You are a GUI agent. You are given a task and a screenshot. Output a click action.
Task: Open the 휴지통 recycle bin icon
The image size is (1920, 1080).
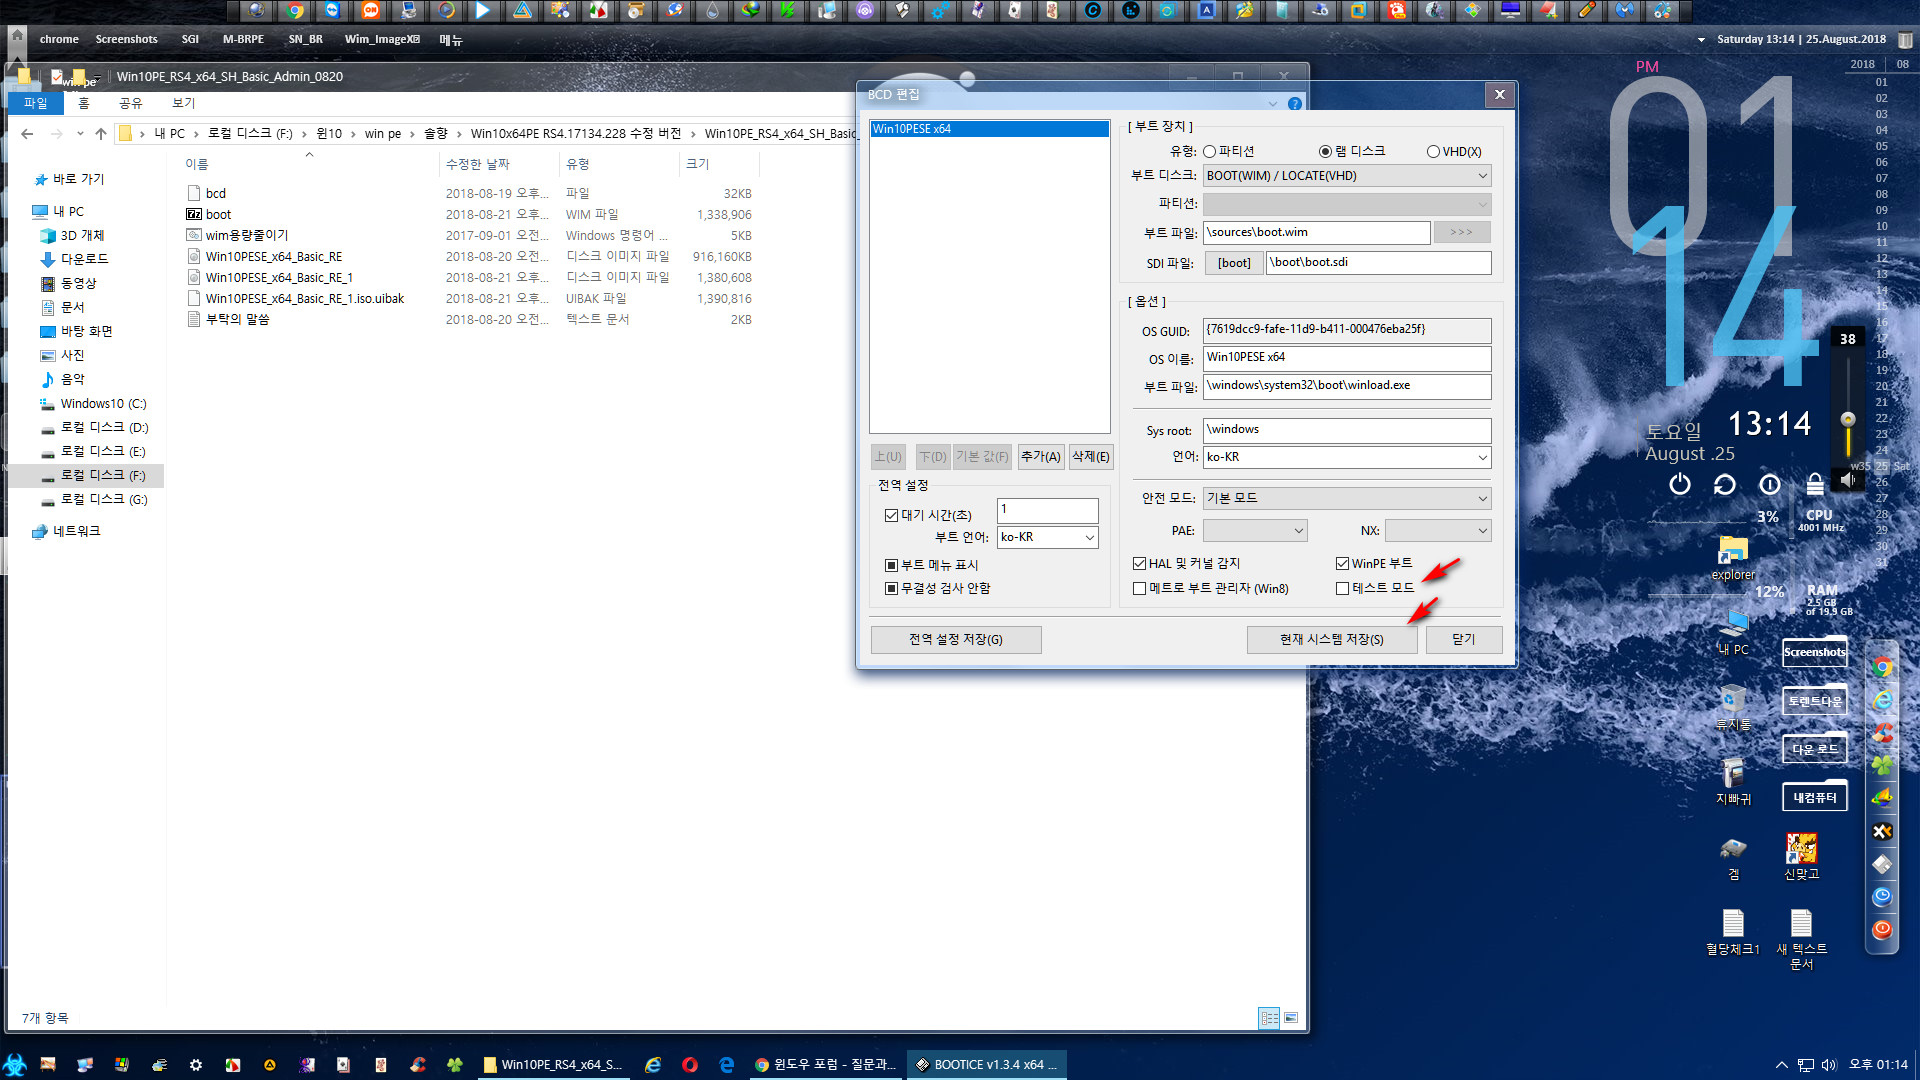[x=1733, y=707]
